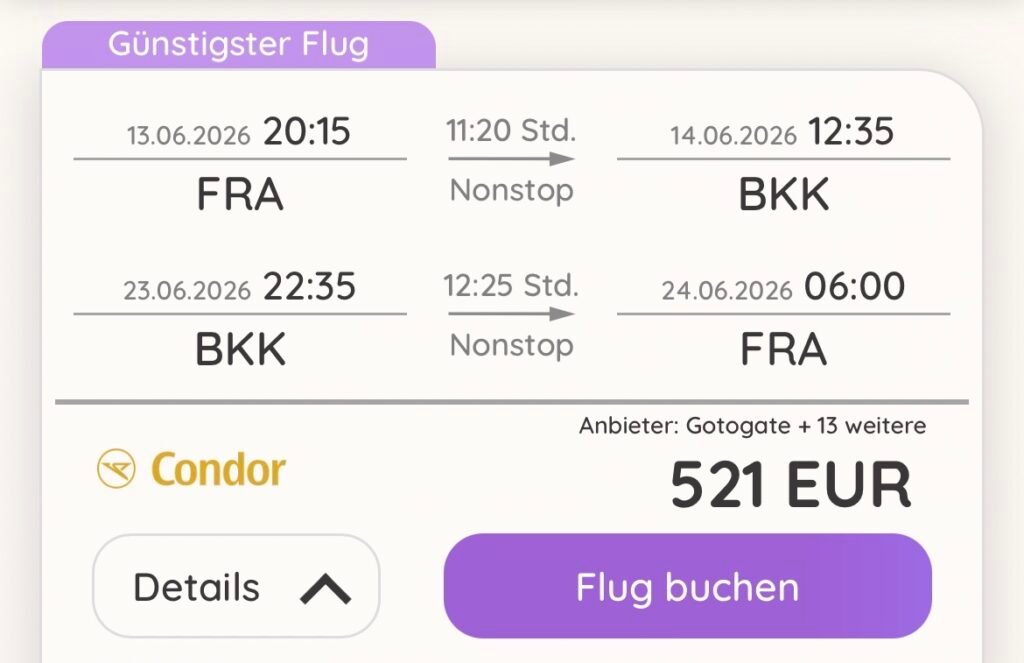
Task: Click Anbieter Gotogate + 13 weitere
Action: [752, 426]
